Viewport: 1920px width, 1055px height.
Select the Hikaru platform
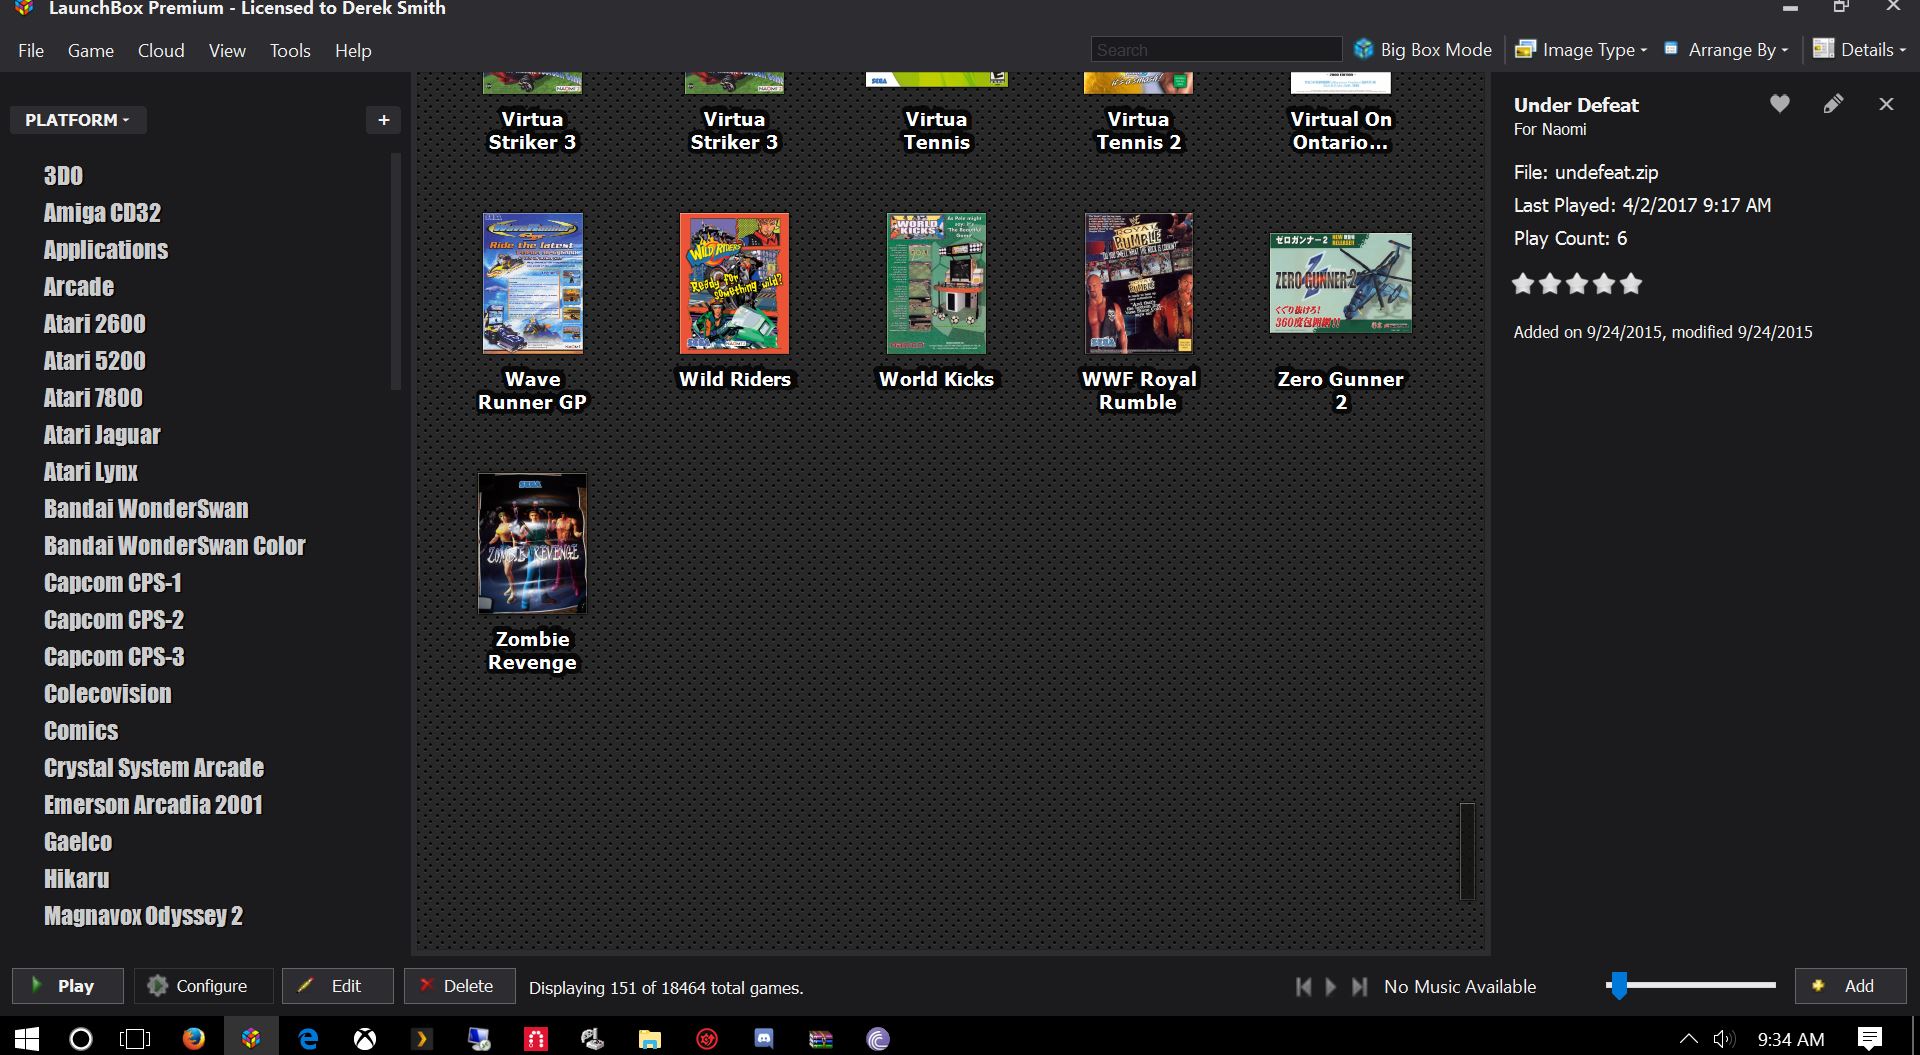coord(77,879)
